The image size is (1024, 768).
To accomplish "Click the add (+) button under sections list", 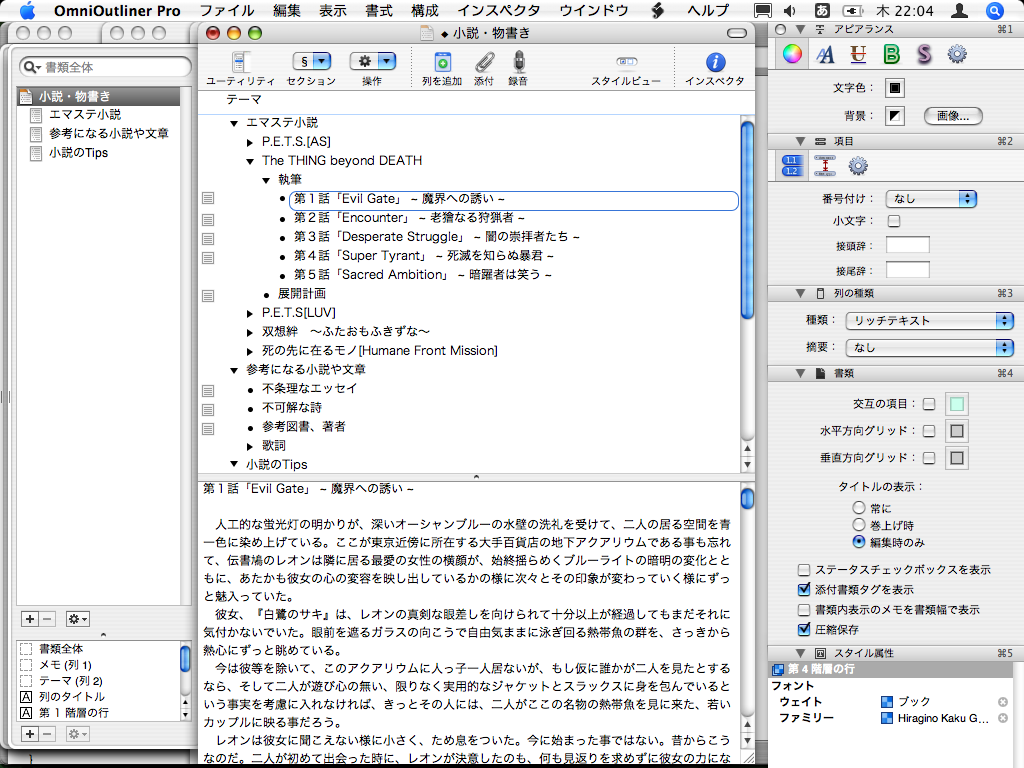I will tap(29, 618).
